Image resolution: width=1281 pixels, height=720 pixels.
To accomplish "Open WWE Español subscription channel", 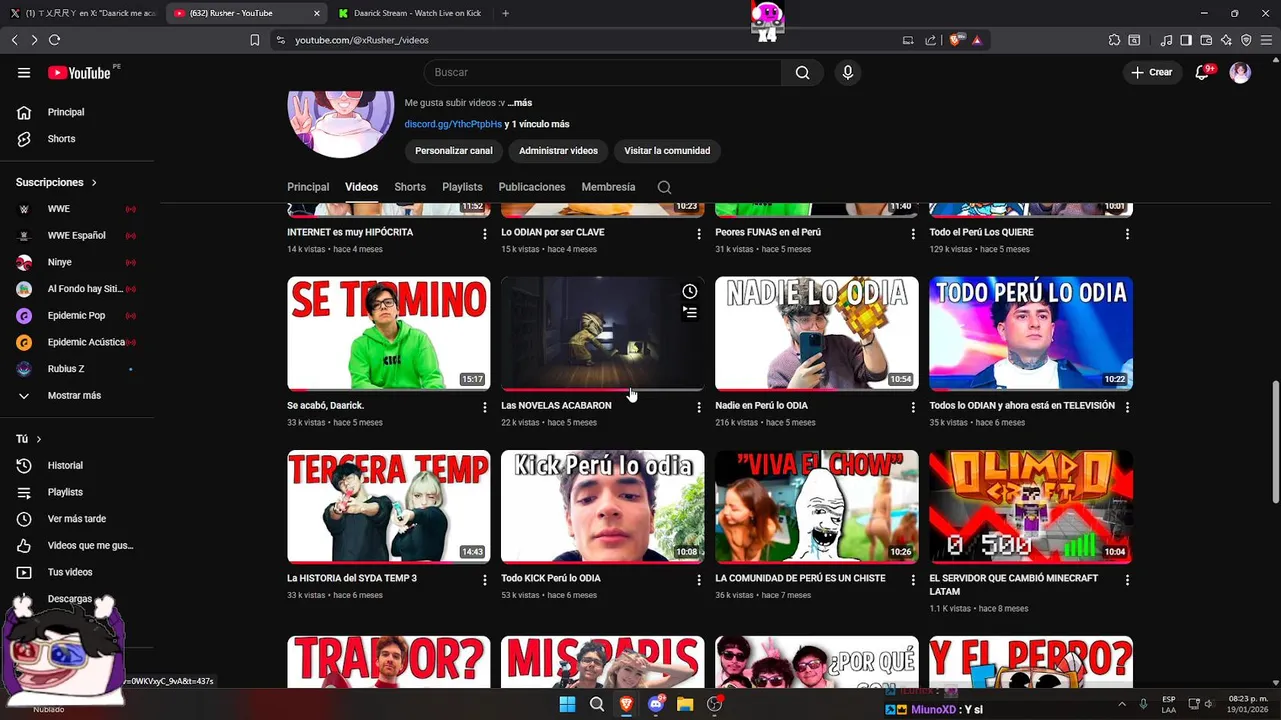I will coord(76,236).
